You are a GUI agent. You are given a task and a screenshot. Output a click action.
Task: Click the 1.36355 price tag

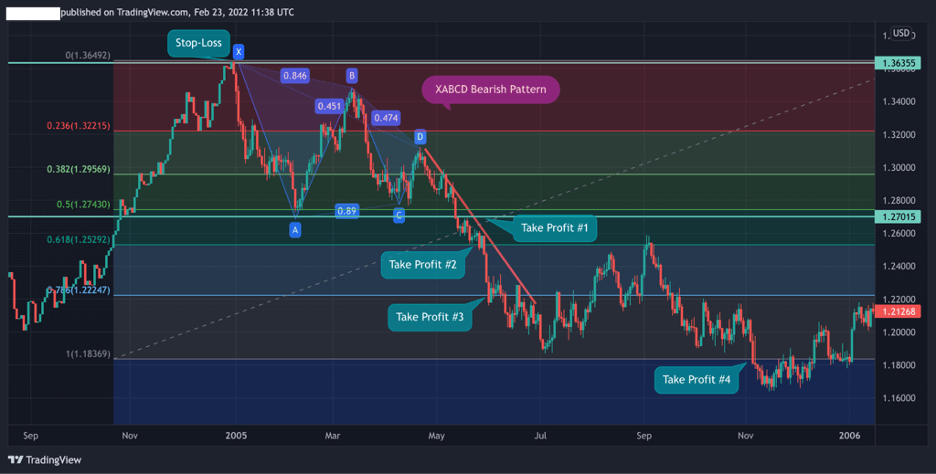coord(898,63)
